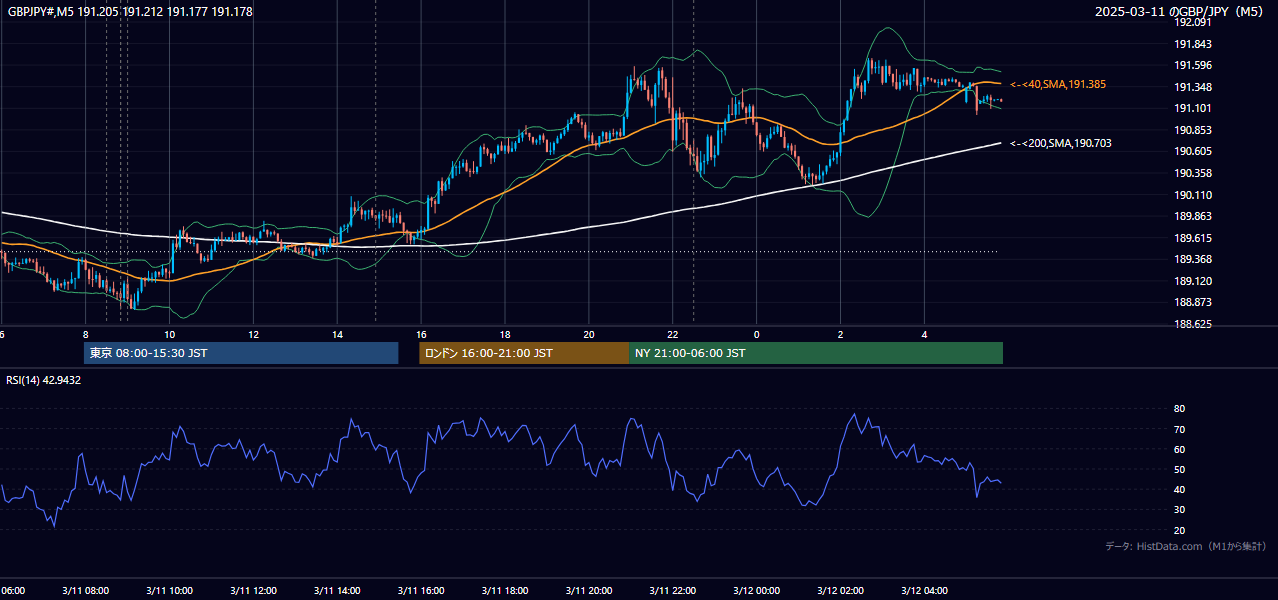Click price axis value 188.873
Screen dimensions: 1278x600
coord(1193,302)
